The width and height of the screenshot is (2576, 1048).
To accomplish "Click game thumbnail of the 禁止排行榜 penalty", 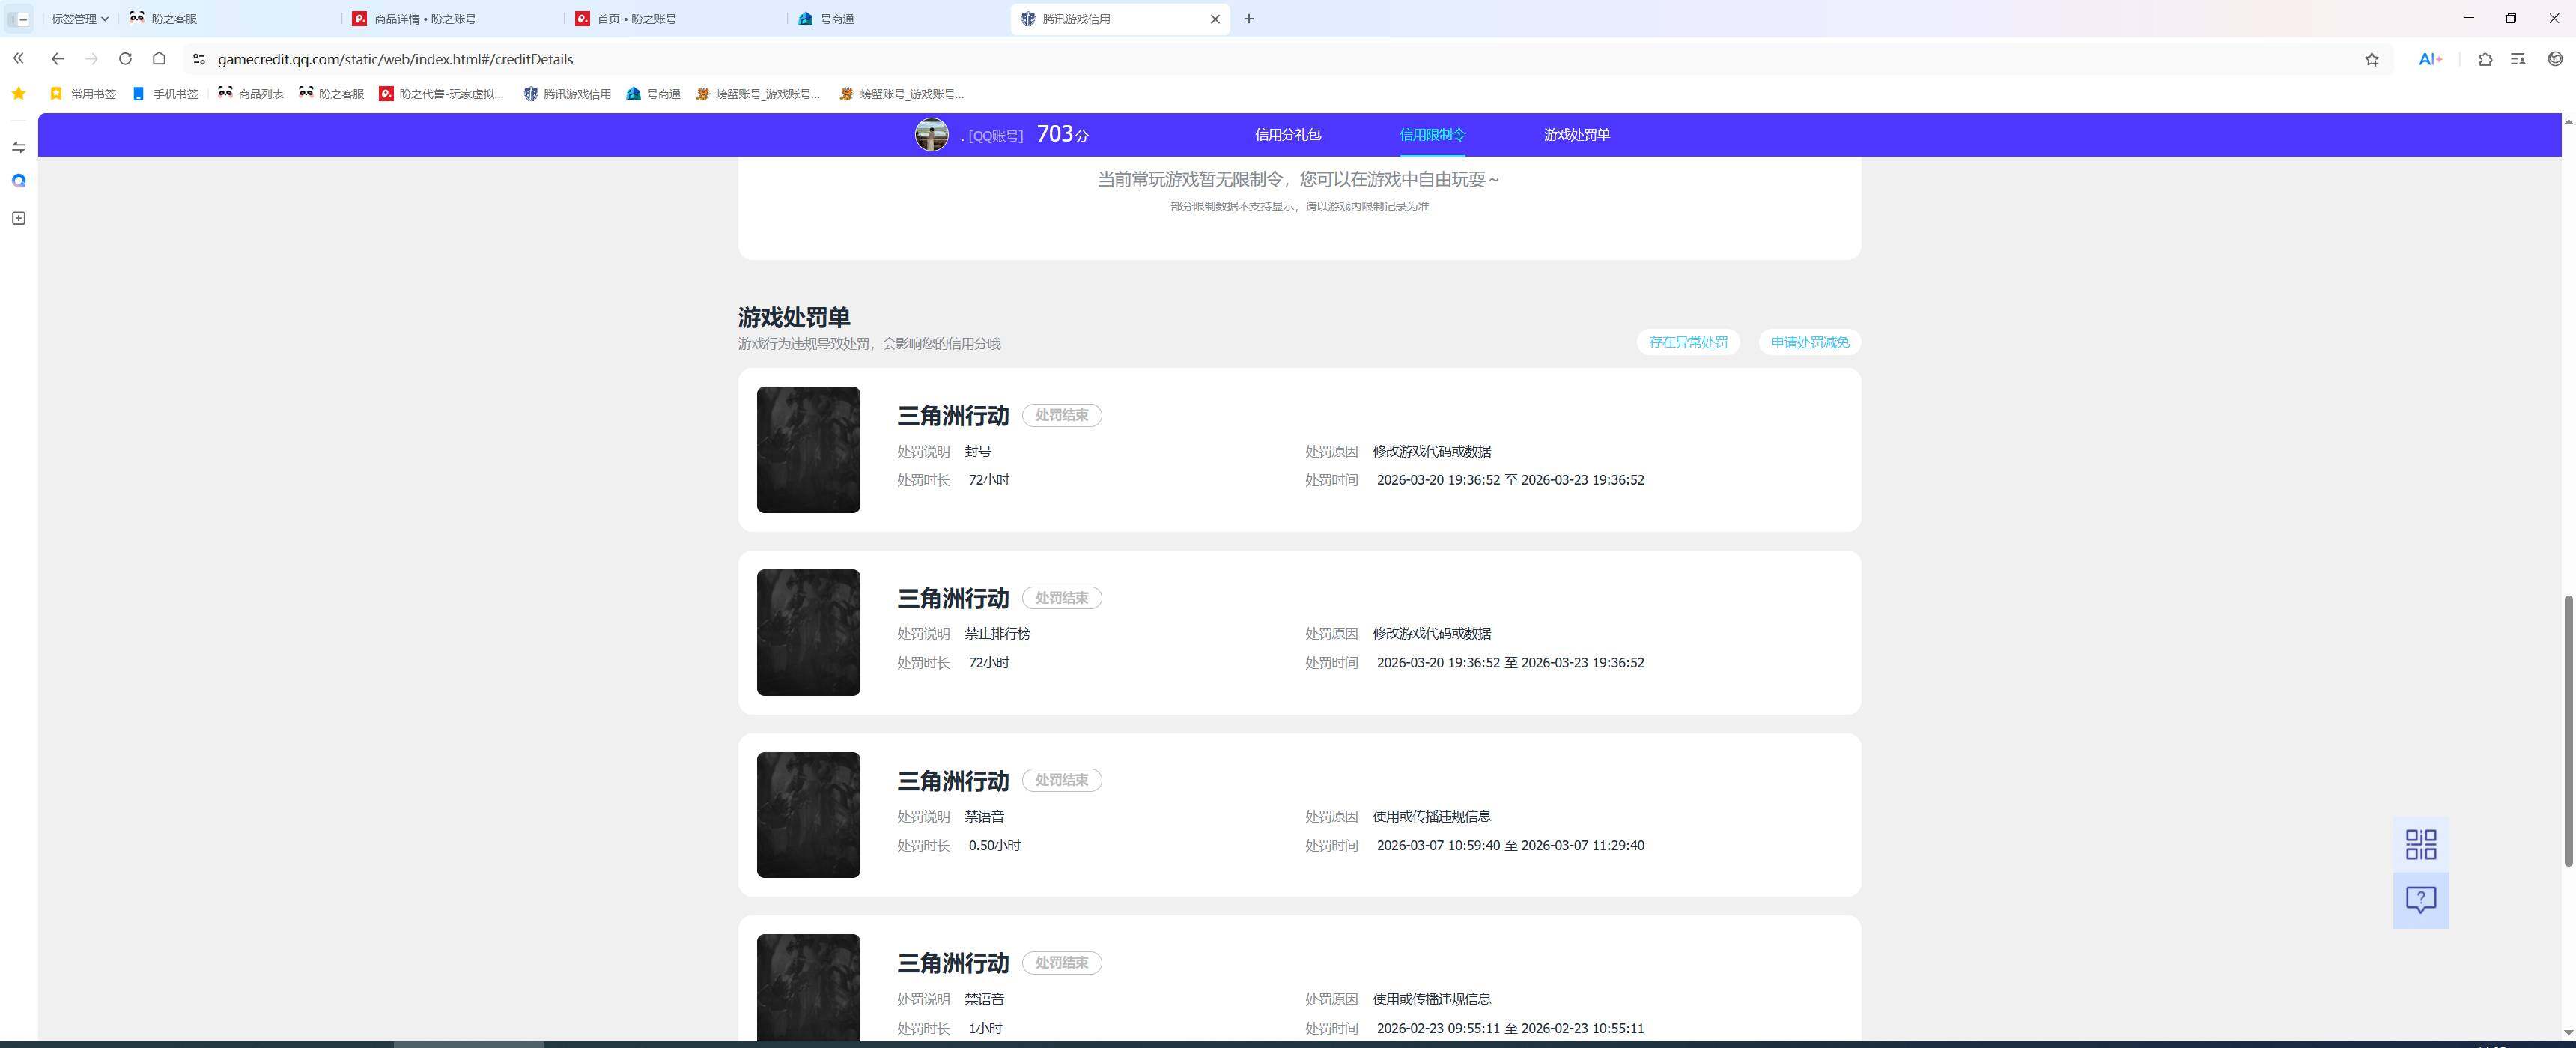I will point(808,632).
